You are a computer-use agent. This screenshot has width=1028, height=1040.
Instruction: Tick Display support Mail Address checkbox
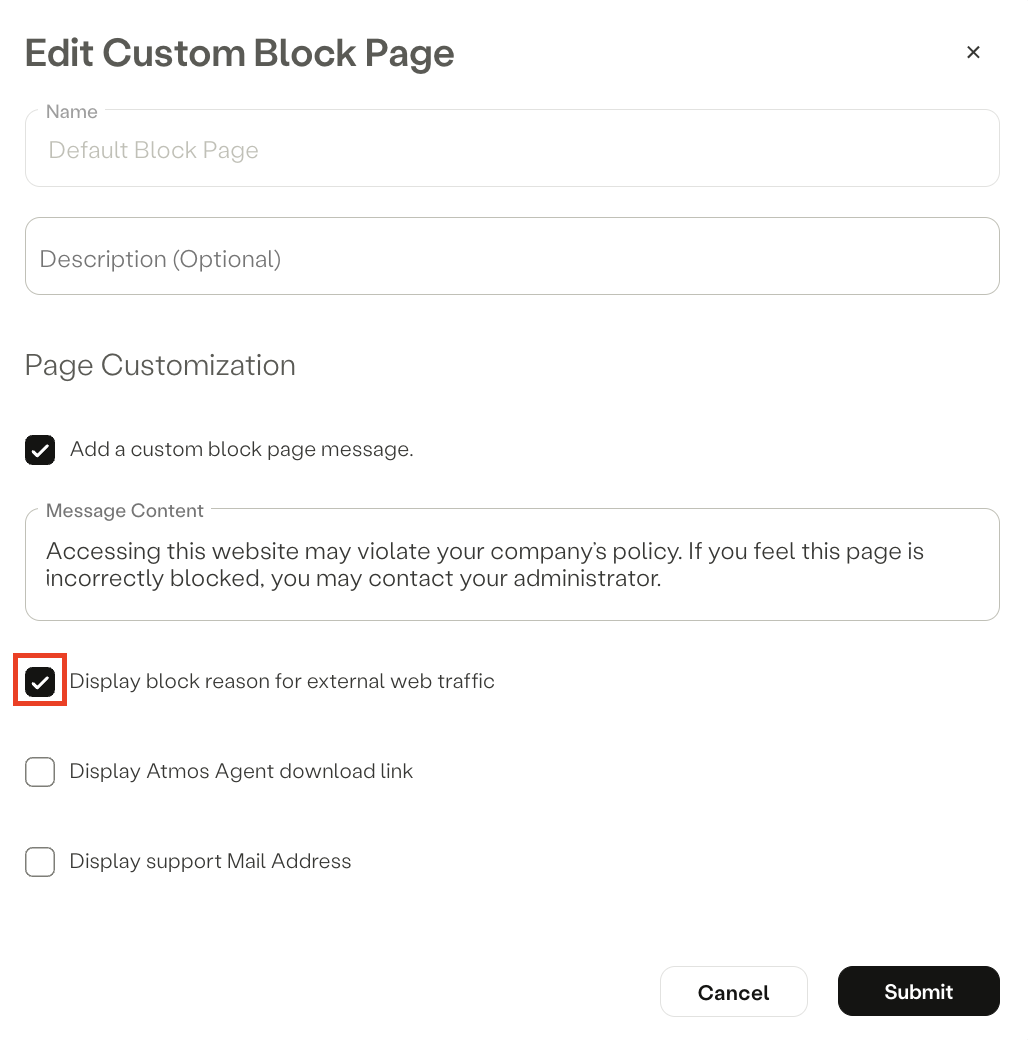coord(40,862)
